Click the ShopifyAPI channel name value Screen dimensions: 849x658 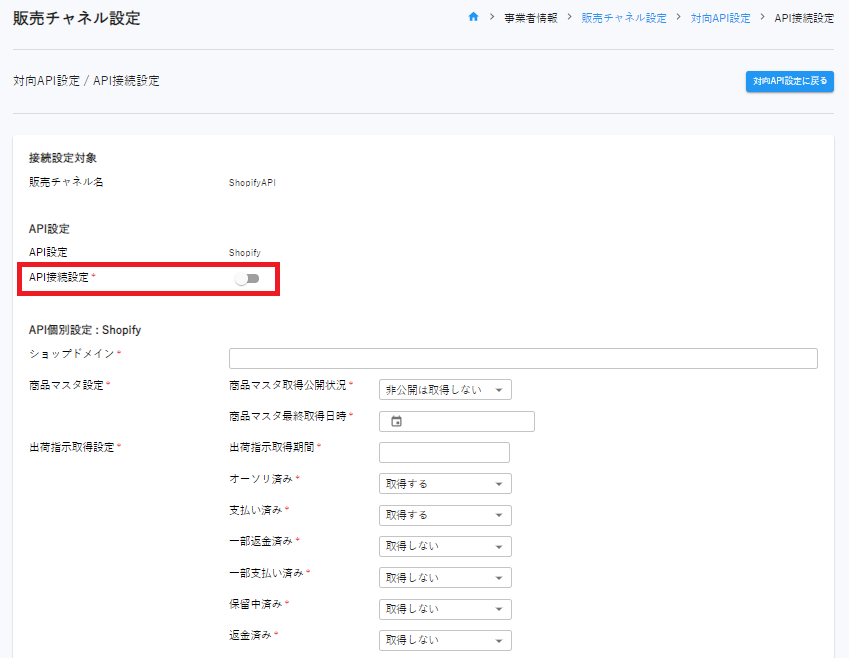point(252,183)
